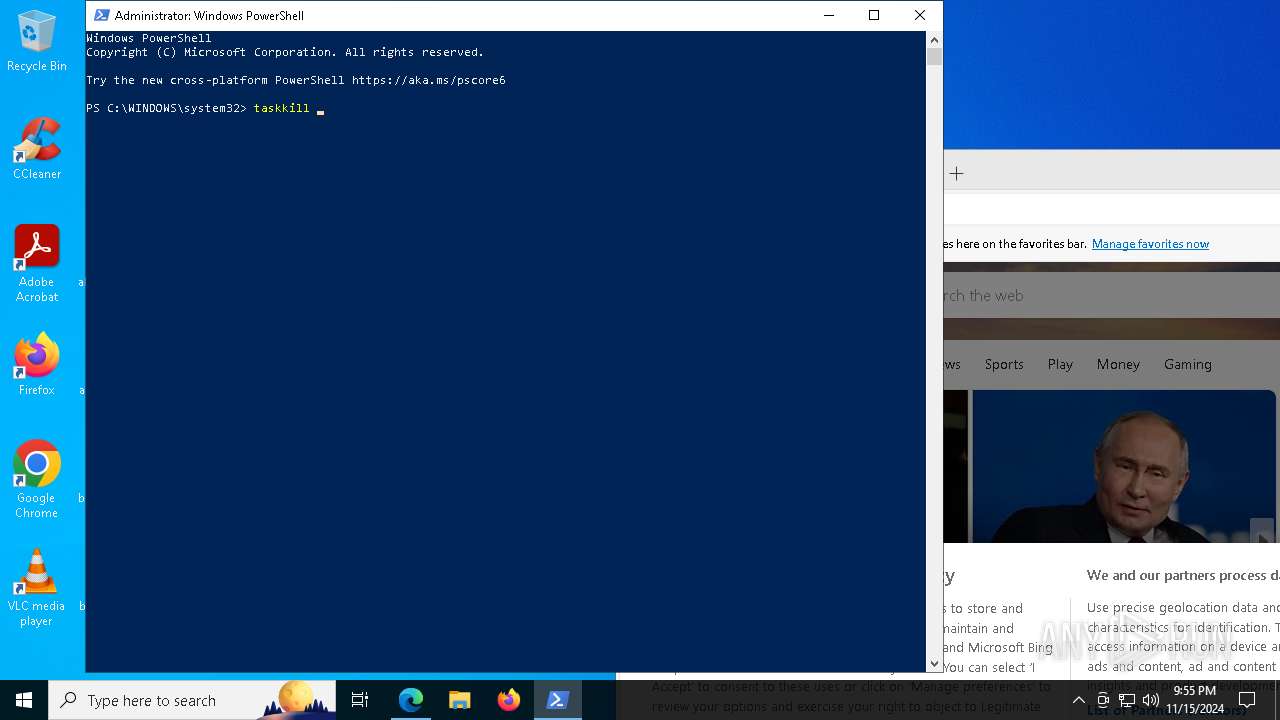Click the PowerShell icon in the title bar

(101, 15)
